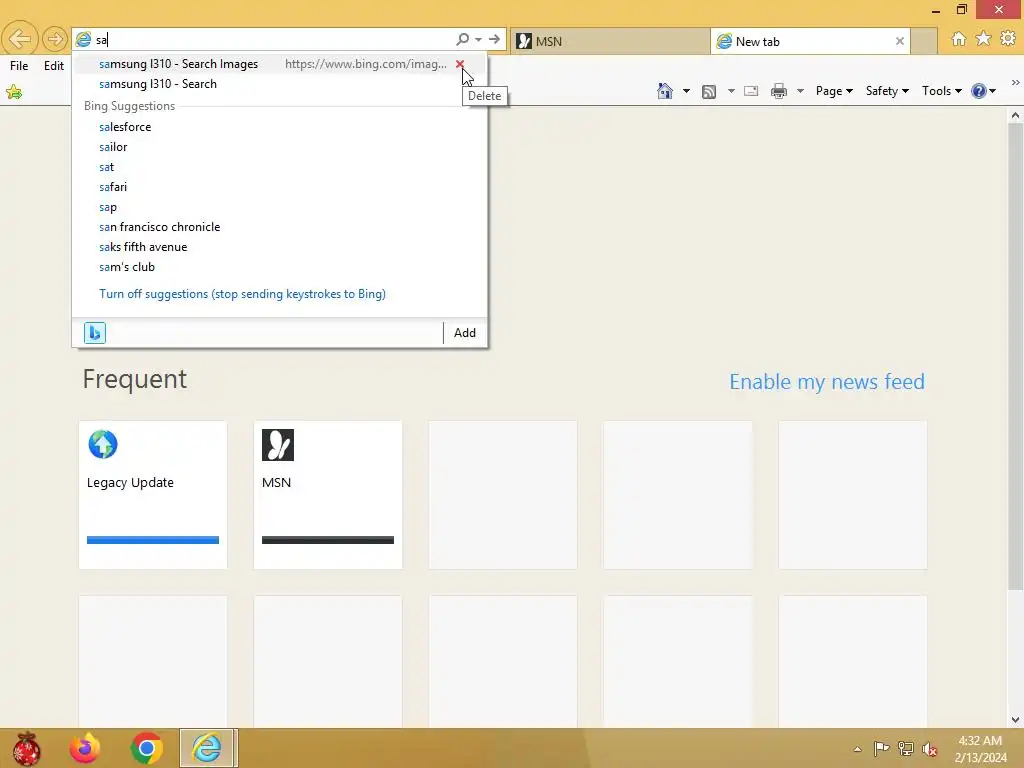Expand the command bar overflow chevron
The width and height of the screenshot is (1024, 768).
click(1015, 83)
